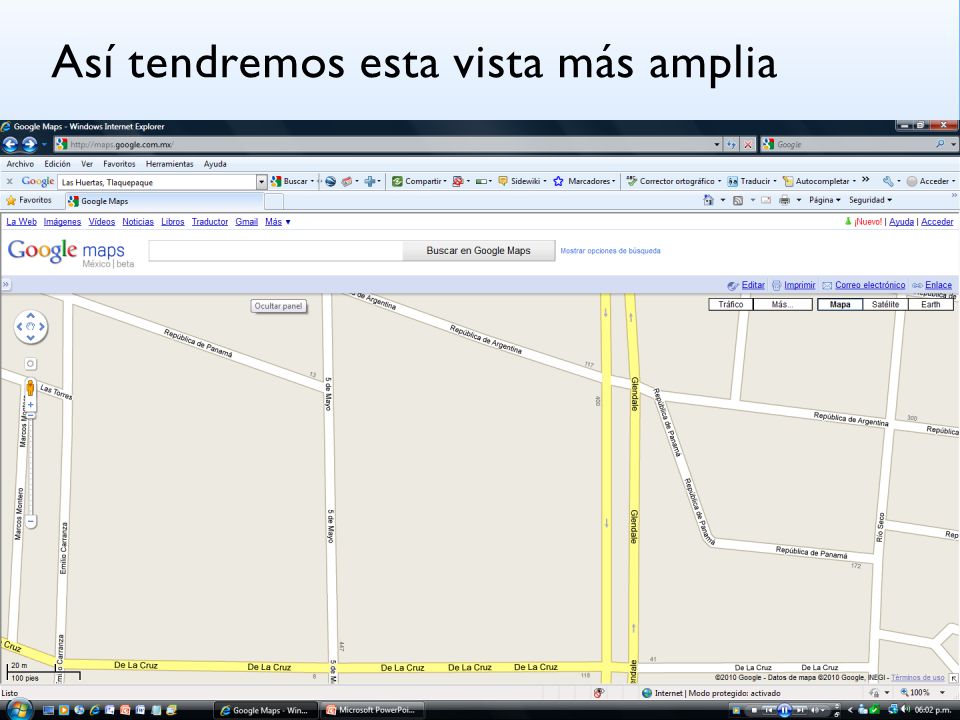Open the Archivo menu
960x720 pixels.
pyautogui.click(x=20, y=164)
